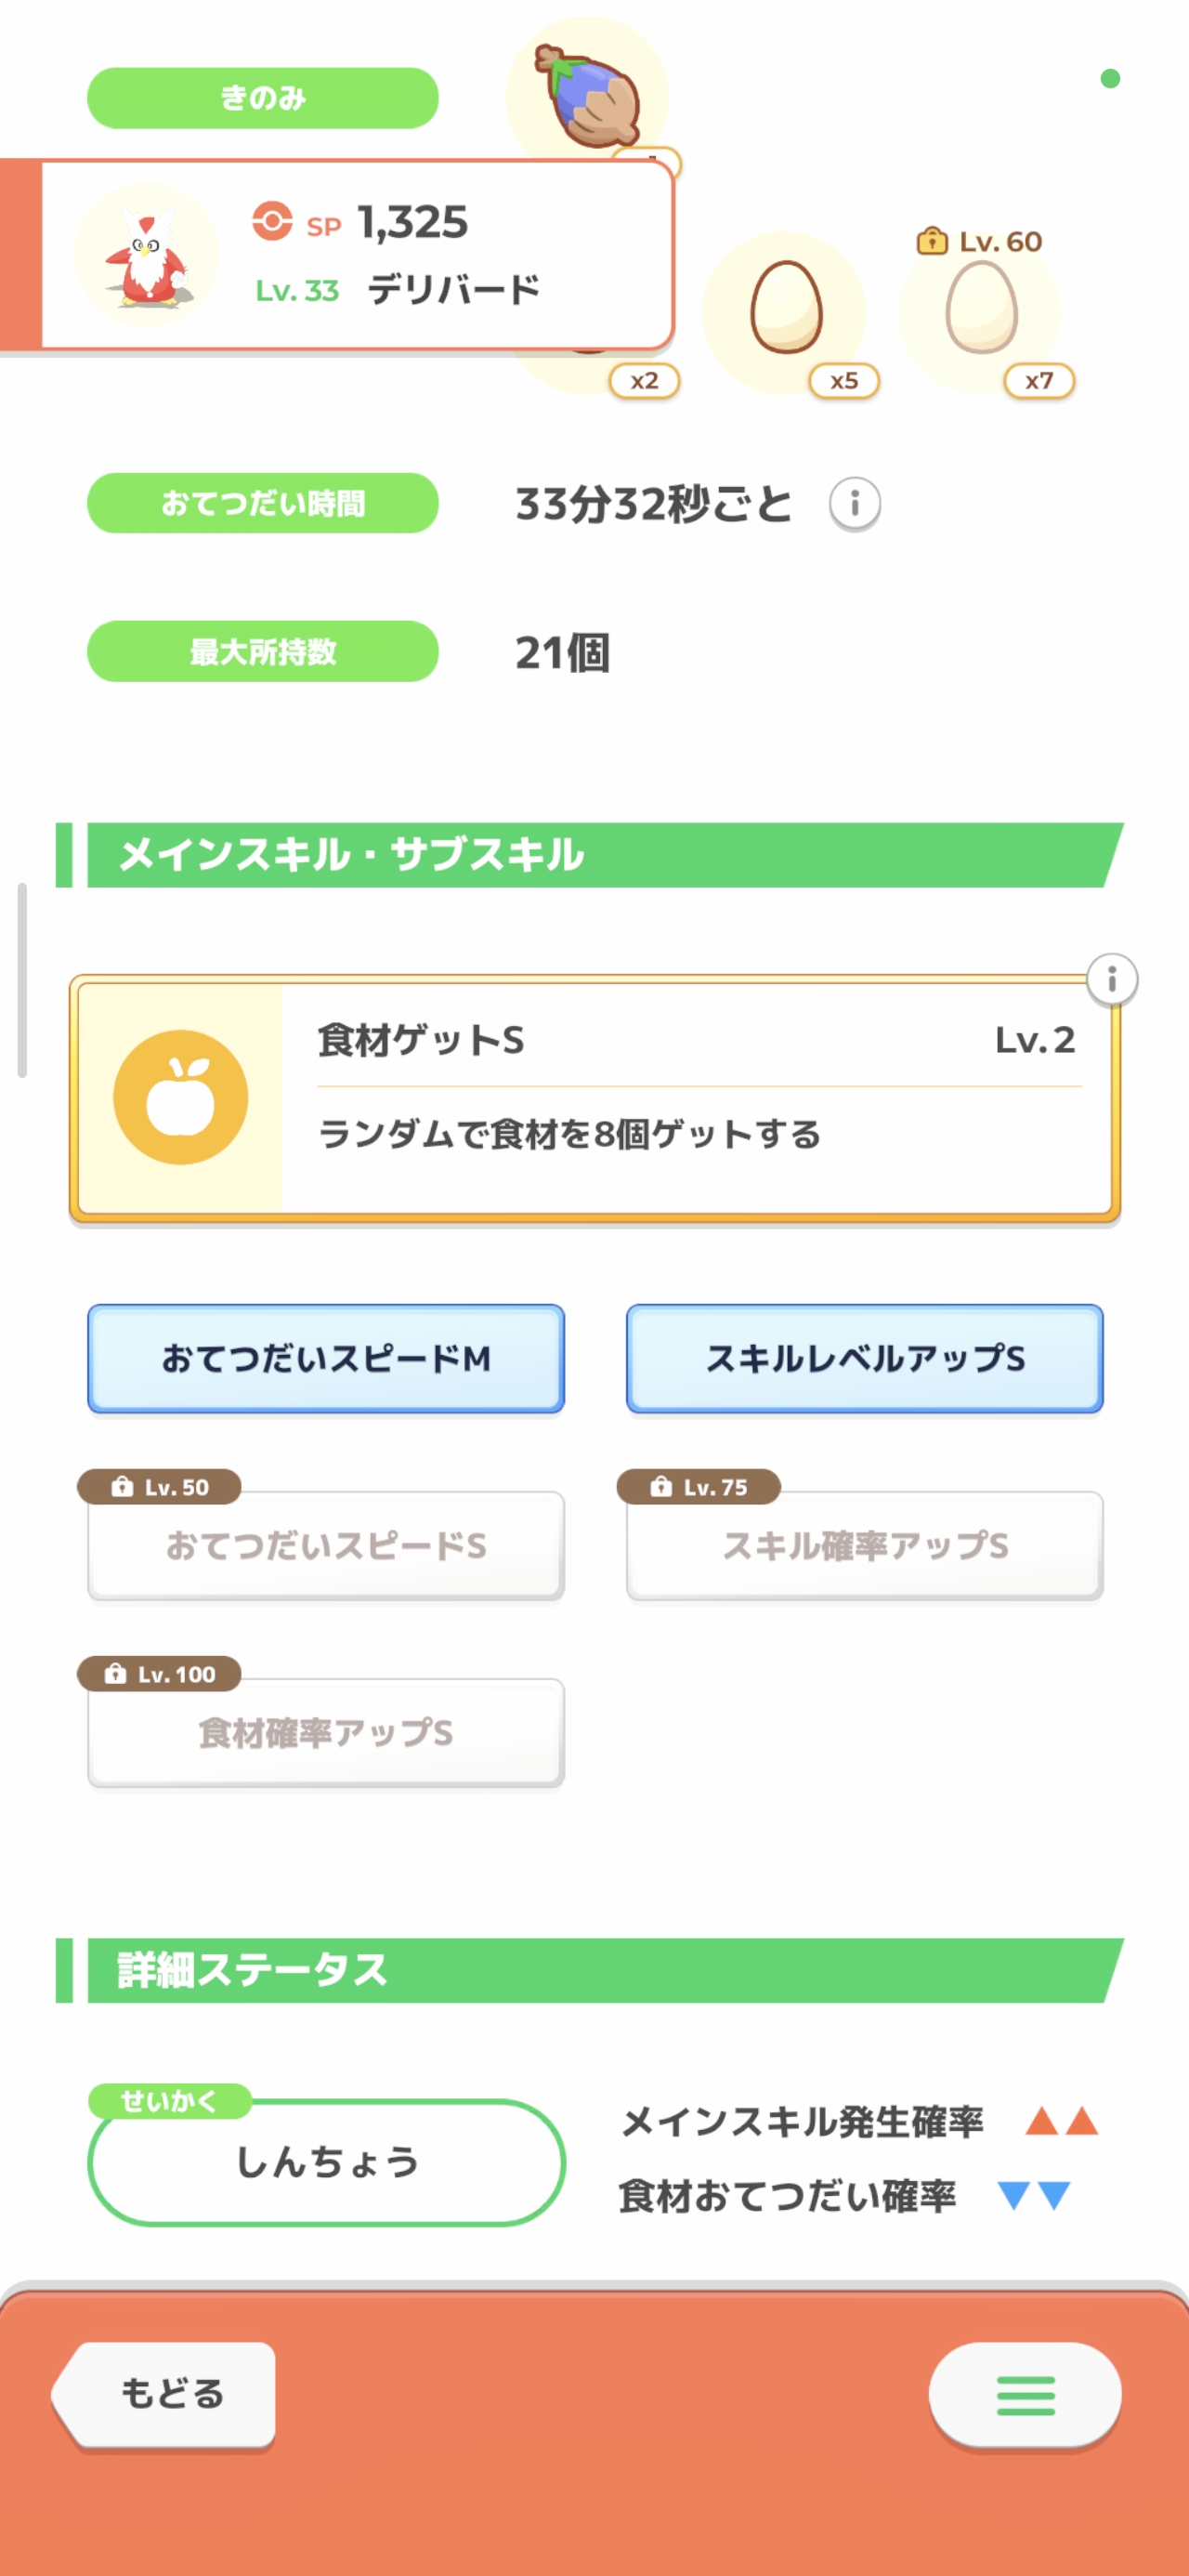Select the locked Lv. 60 egg ingredient
This screenshot has width=1189, height=2576.
pyautogui.click(x=980, y=311)
